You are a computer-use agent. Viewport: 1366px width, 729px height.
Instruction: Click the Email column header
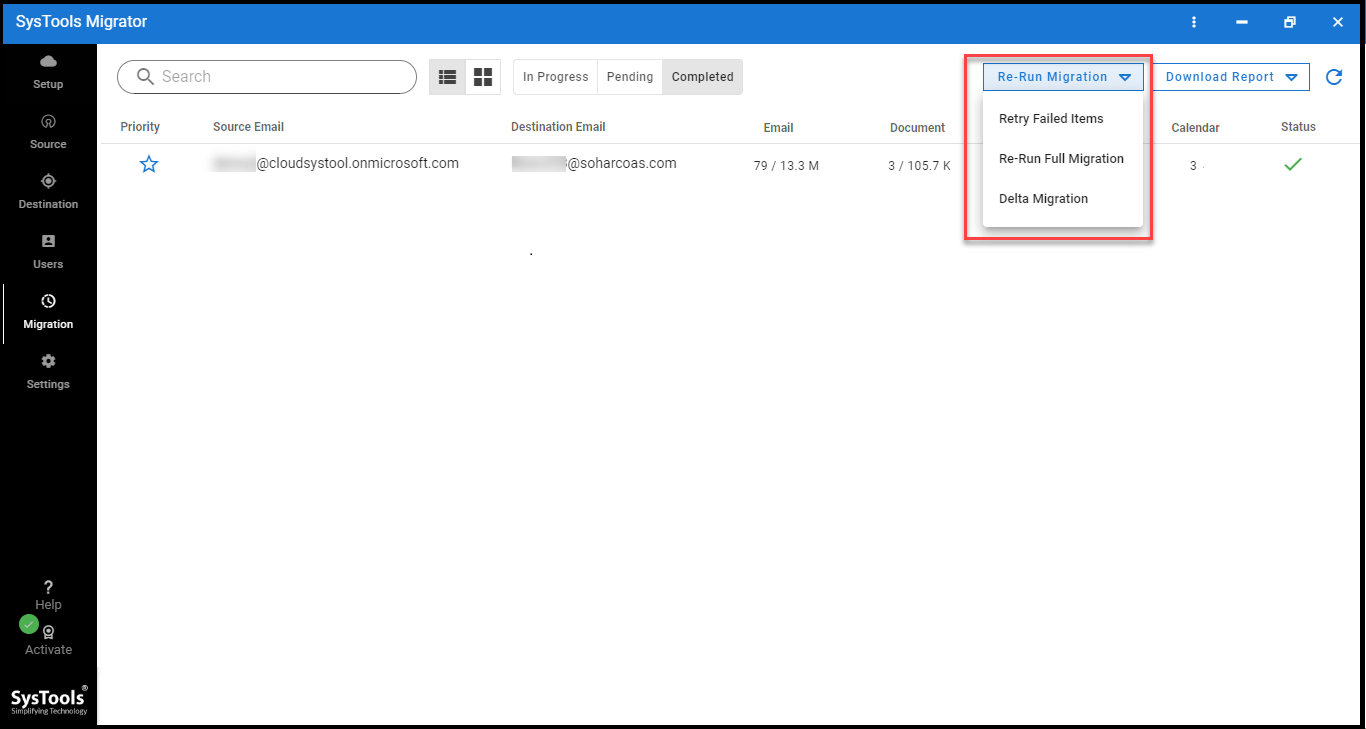778,128
